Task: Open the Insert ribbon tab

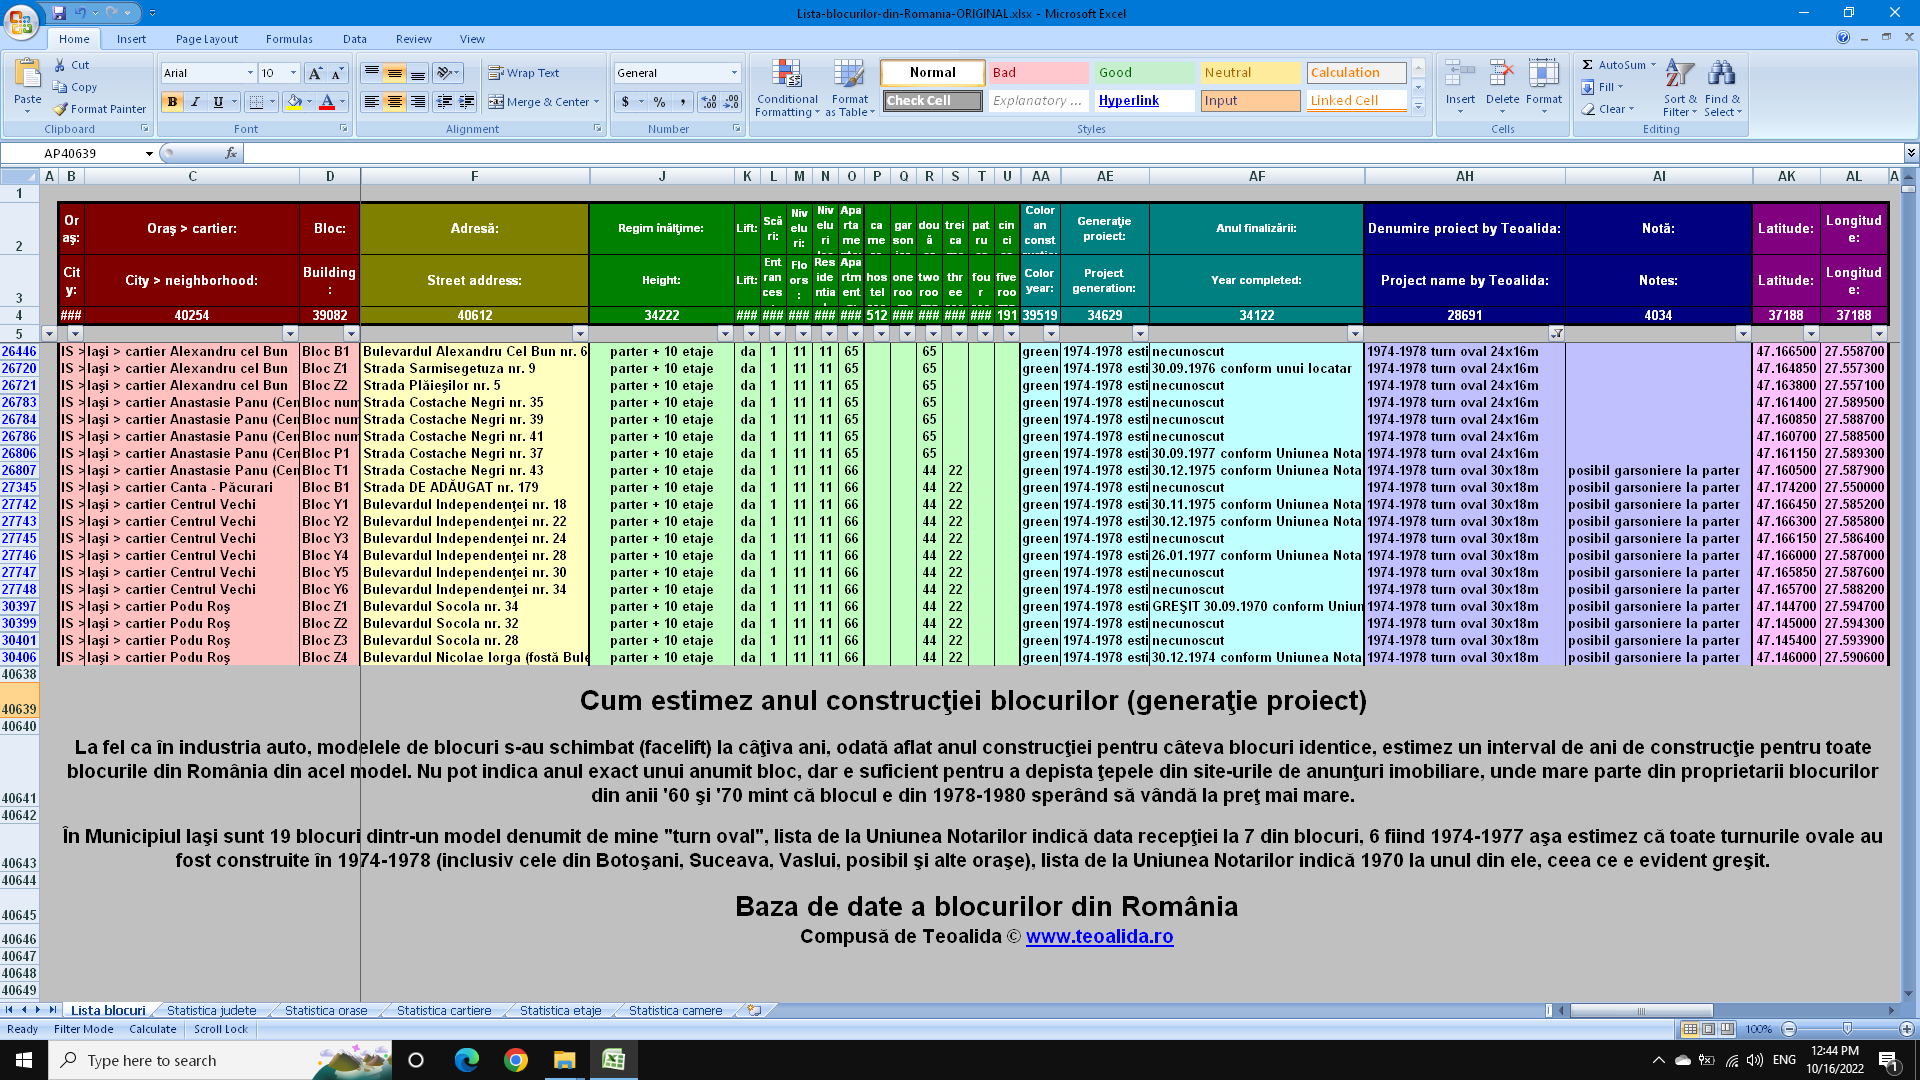Action: [x=131, y=39]
